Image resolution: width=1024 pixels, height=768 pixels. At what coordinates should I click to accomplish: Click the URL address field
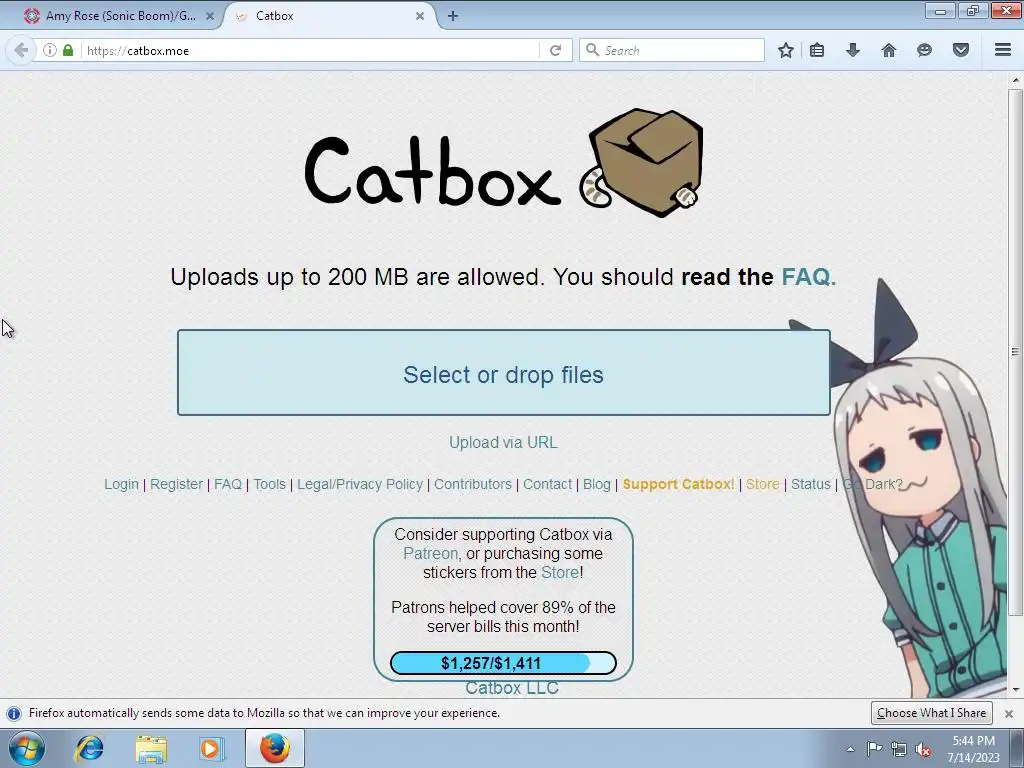(310, 50)
